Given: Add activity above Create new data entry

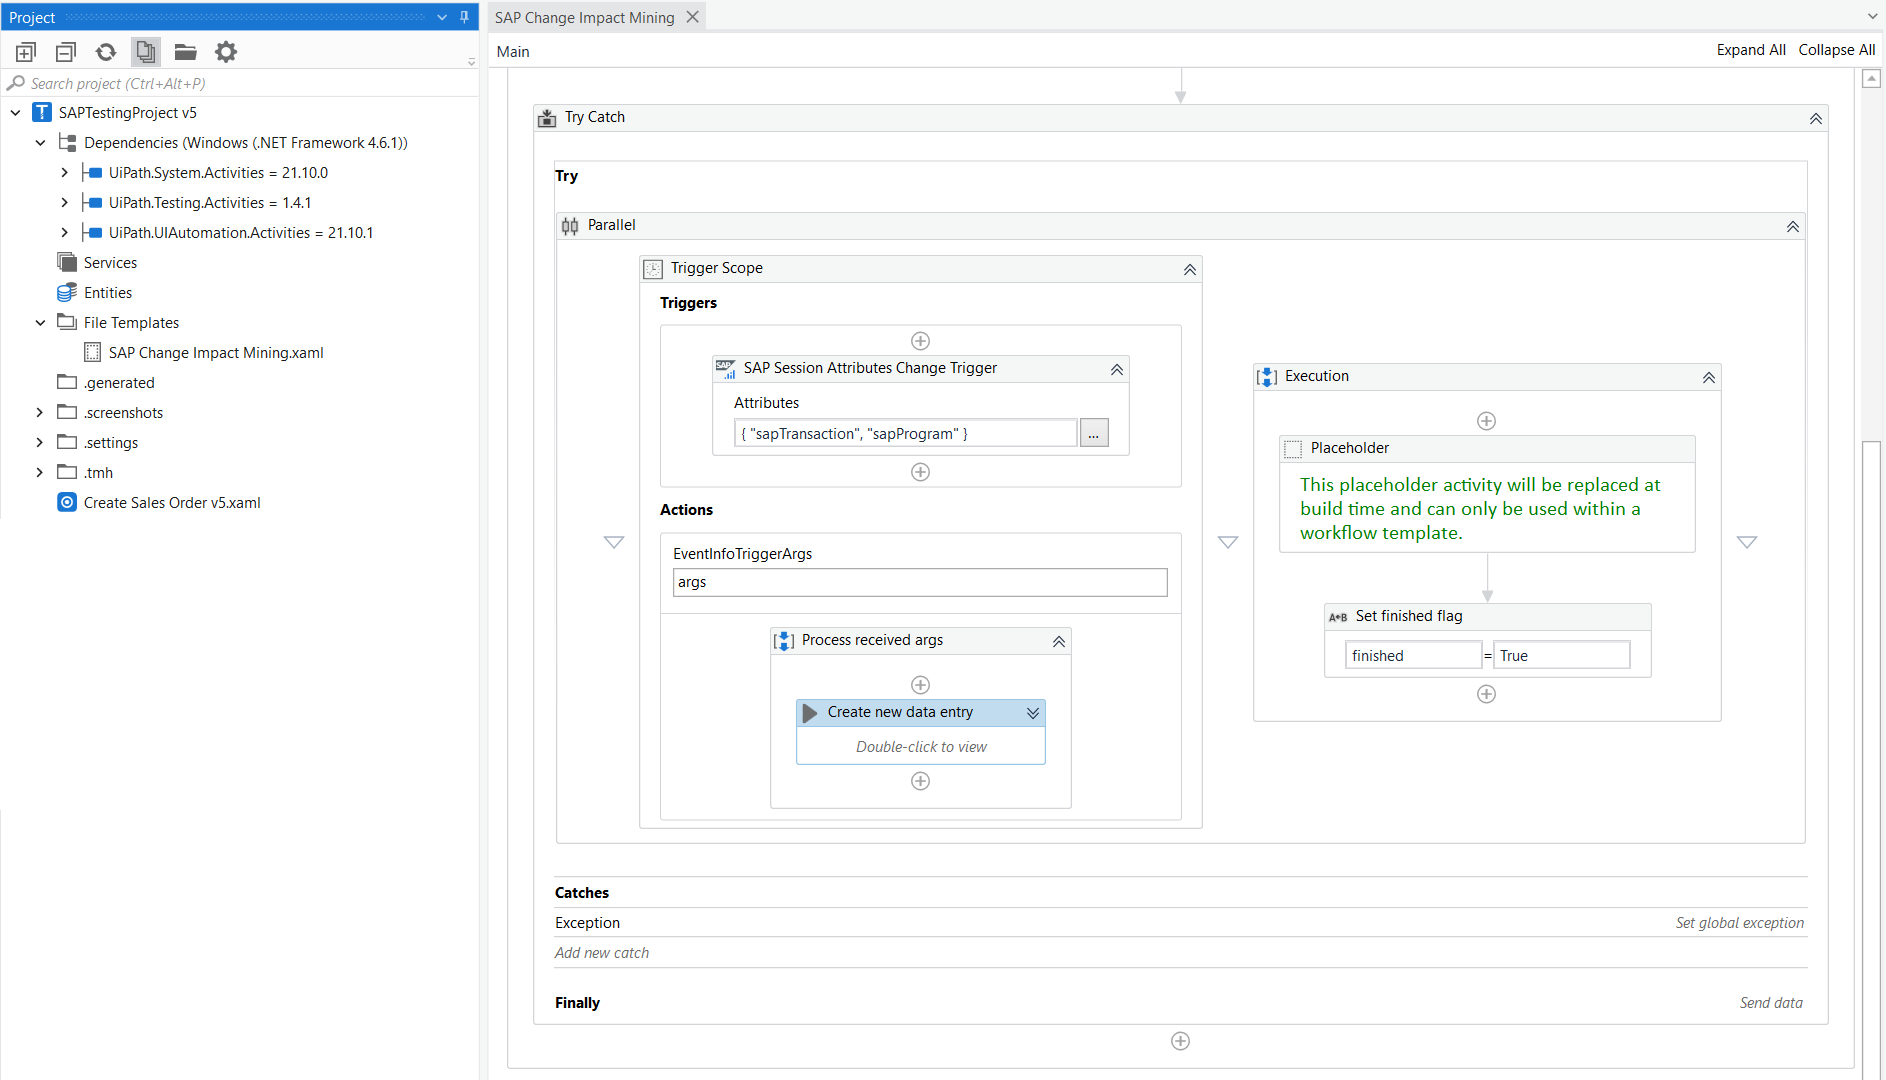Looking at the screenshot, I should 921,685.
